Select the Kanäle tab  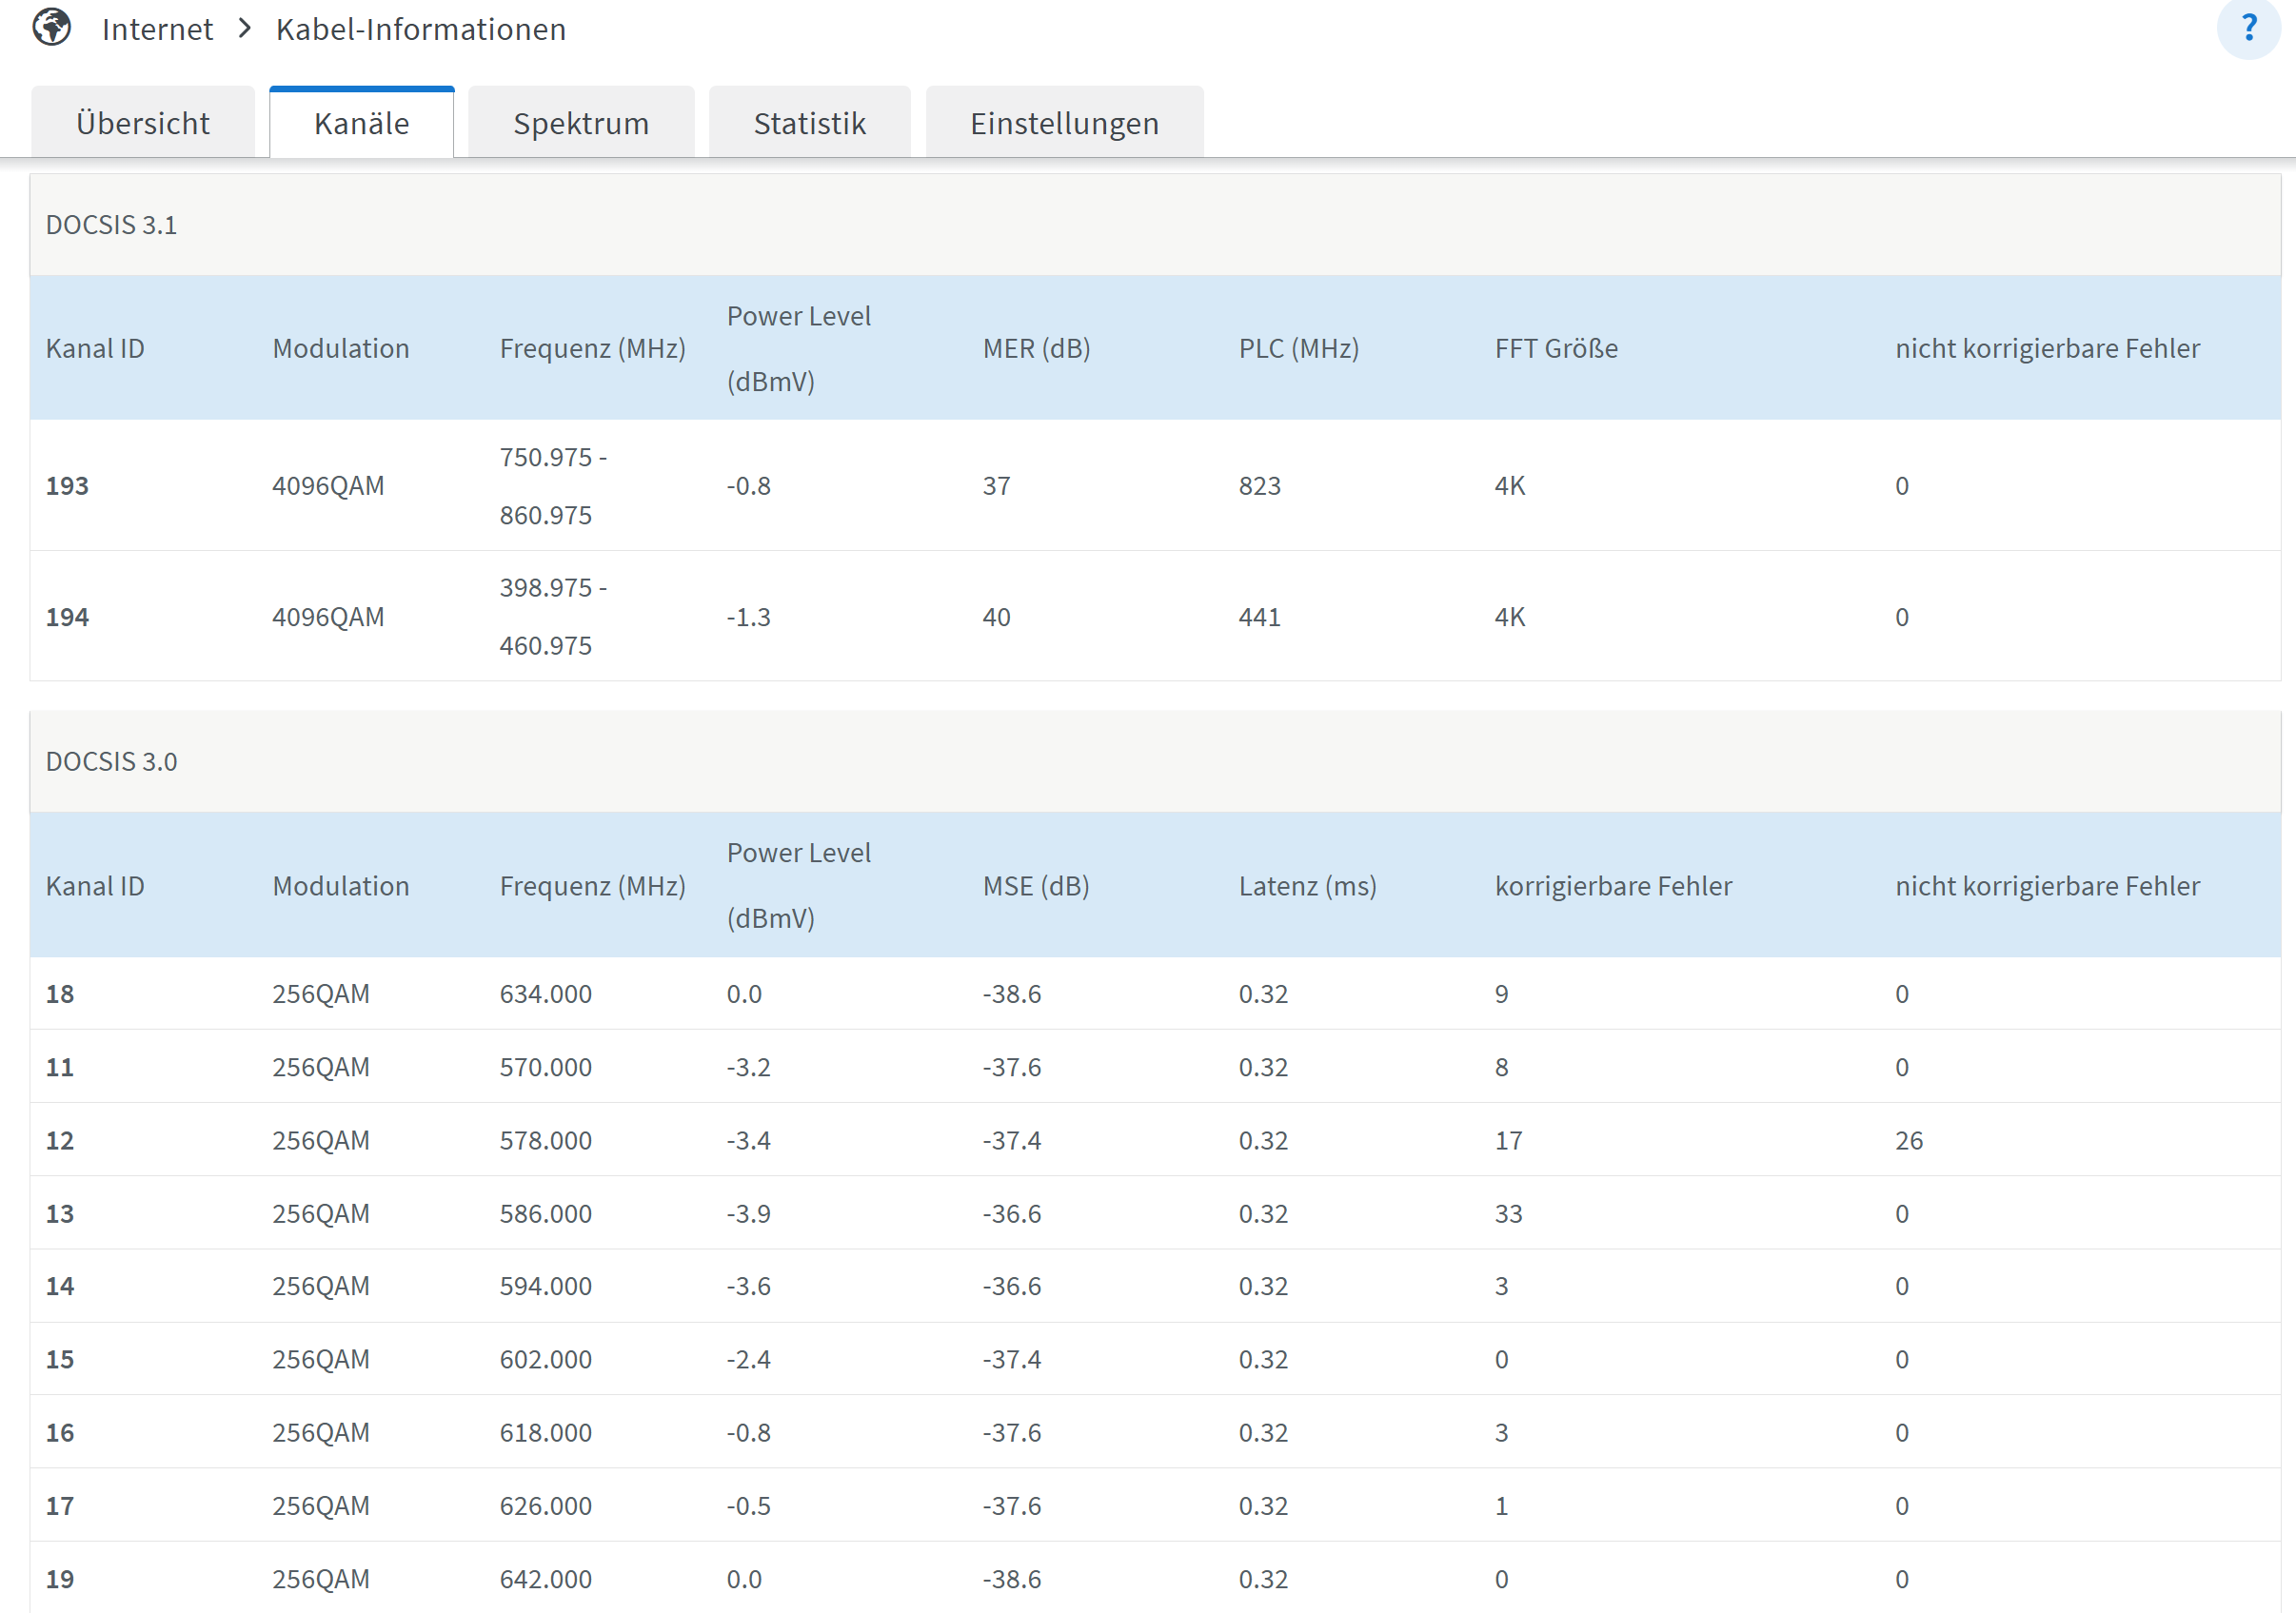(361, 123)
